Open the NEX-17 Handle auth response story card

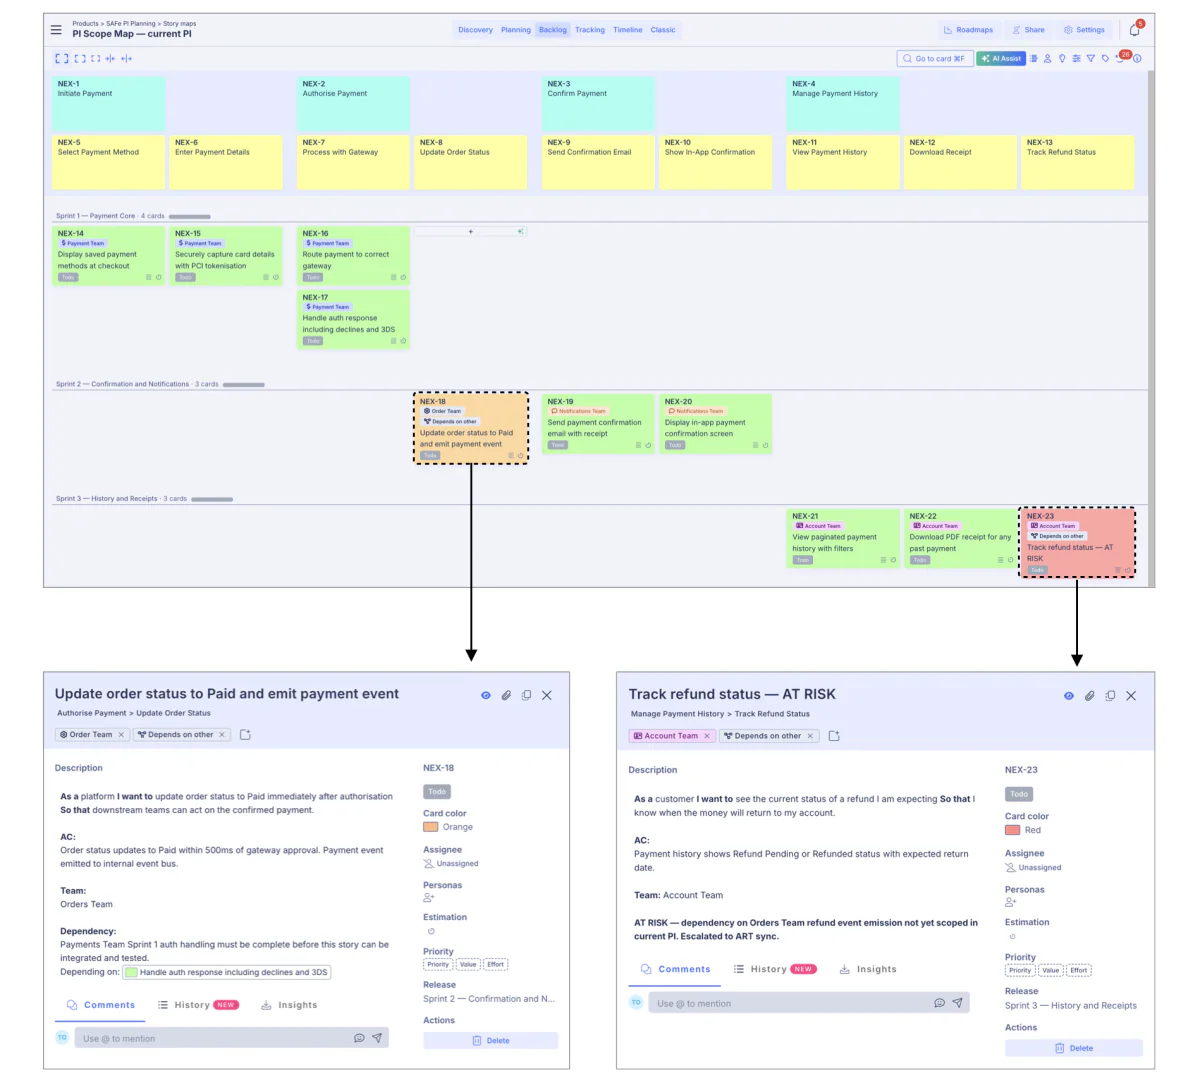point(353,319)
